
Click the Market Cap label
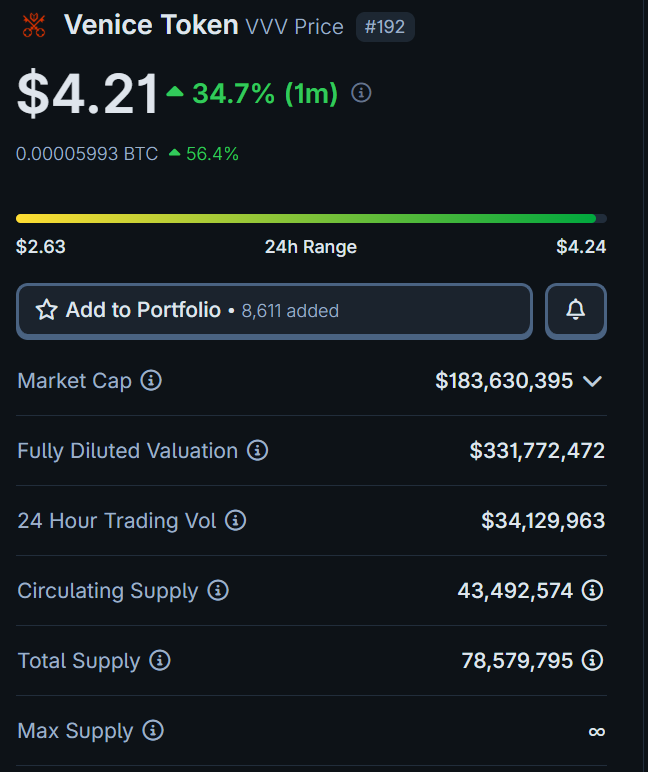(x=74, y=381)
